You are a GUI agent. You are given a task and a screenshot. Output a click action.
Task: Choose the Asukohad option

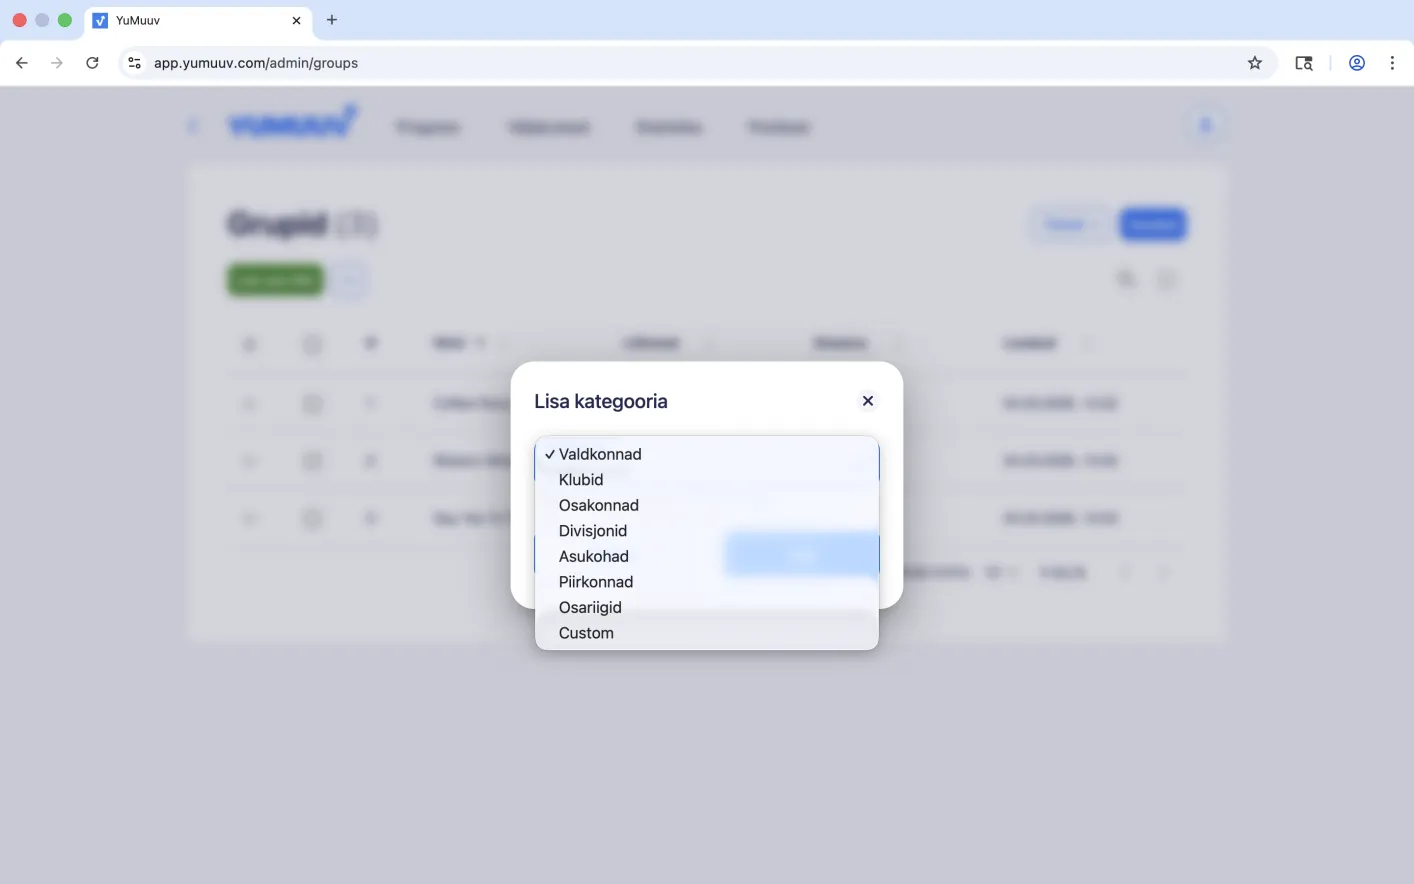[x=707, y=556]
